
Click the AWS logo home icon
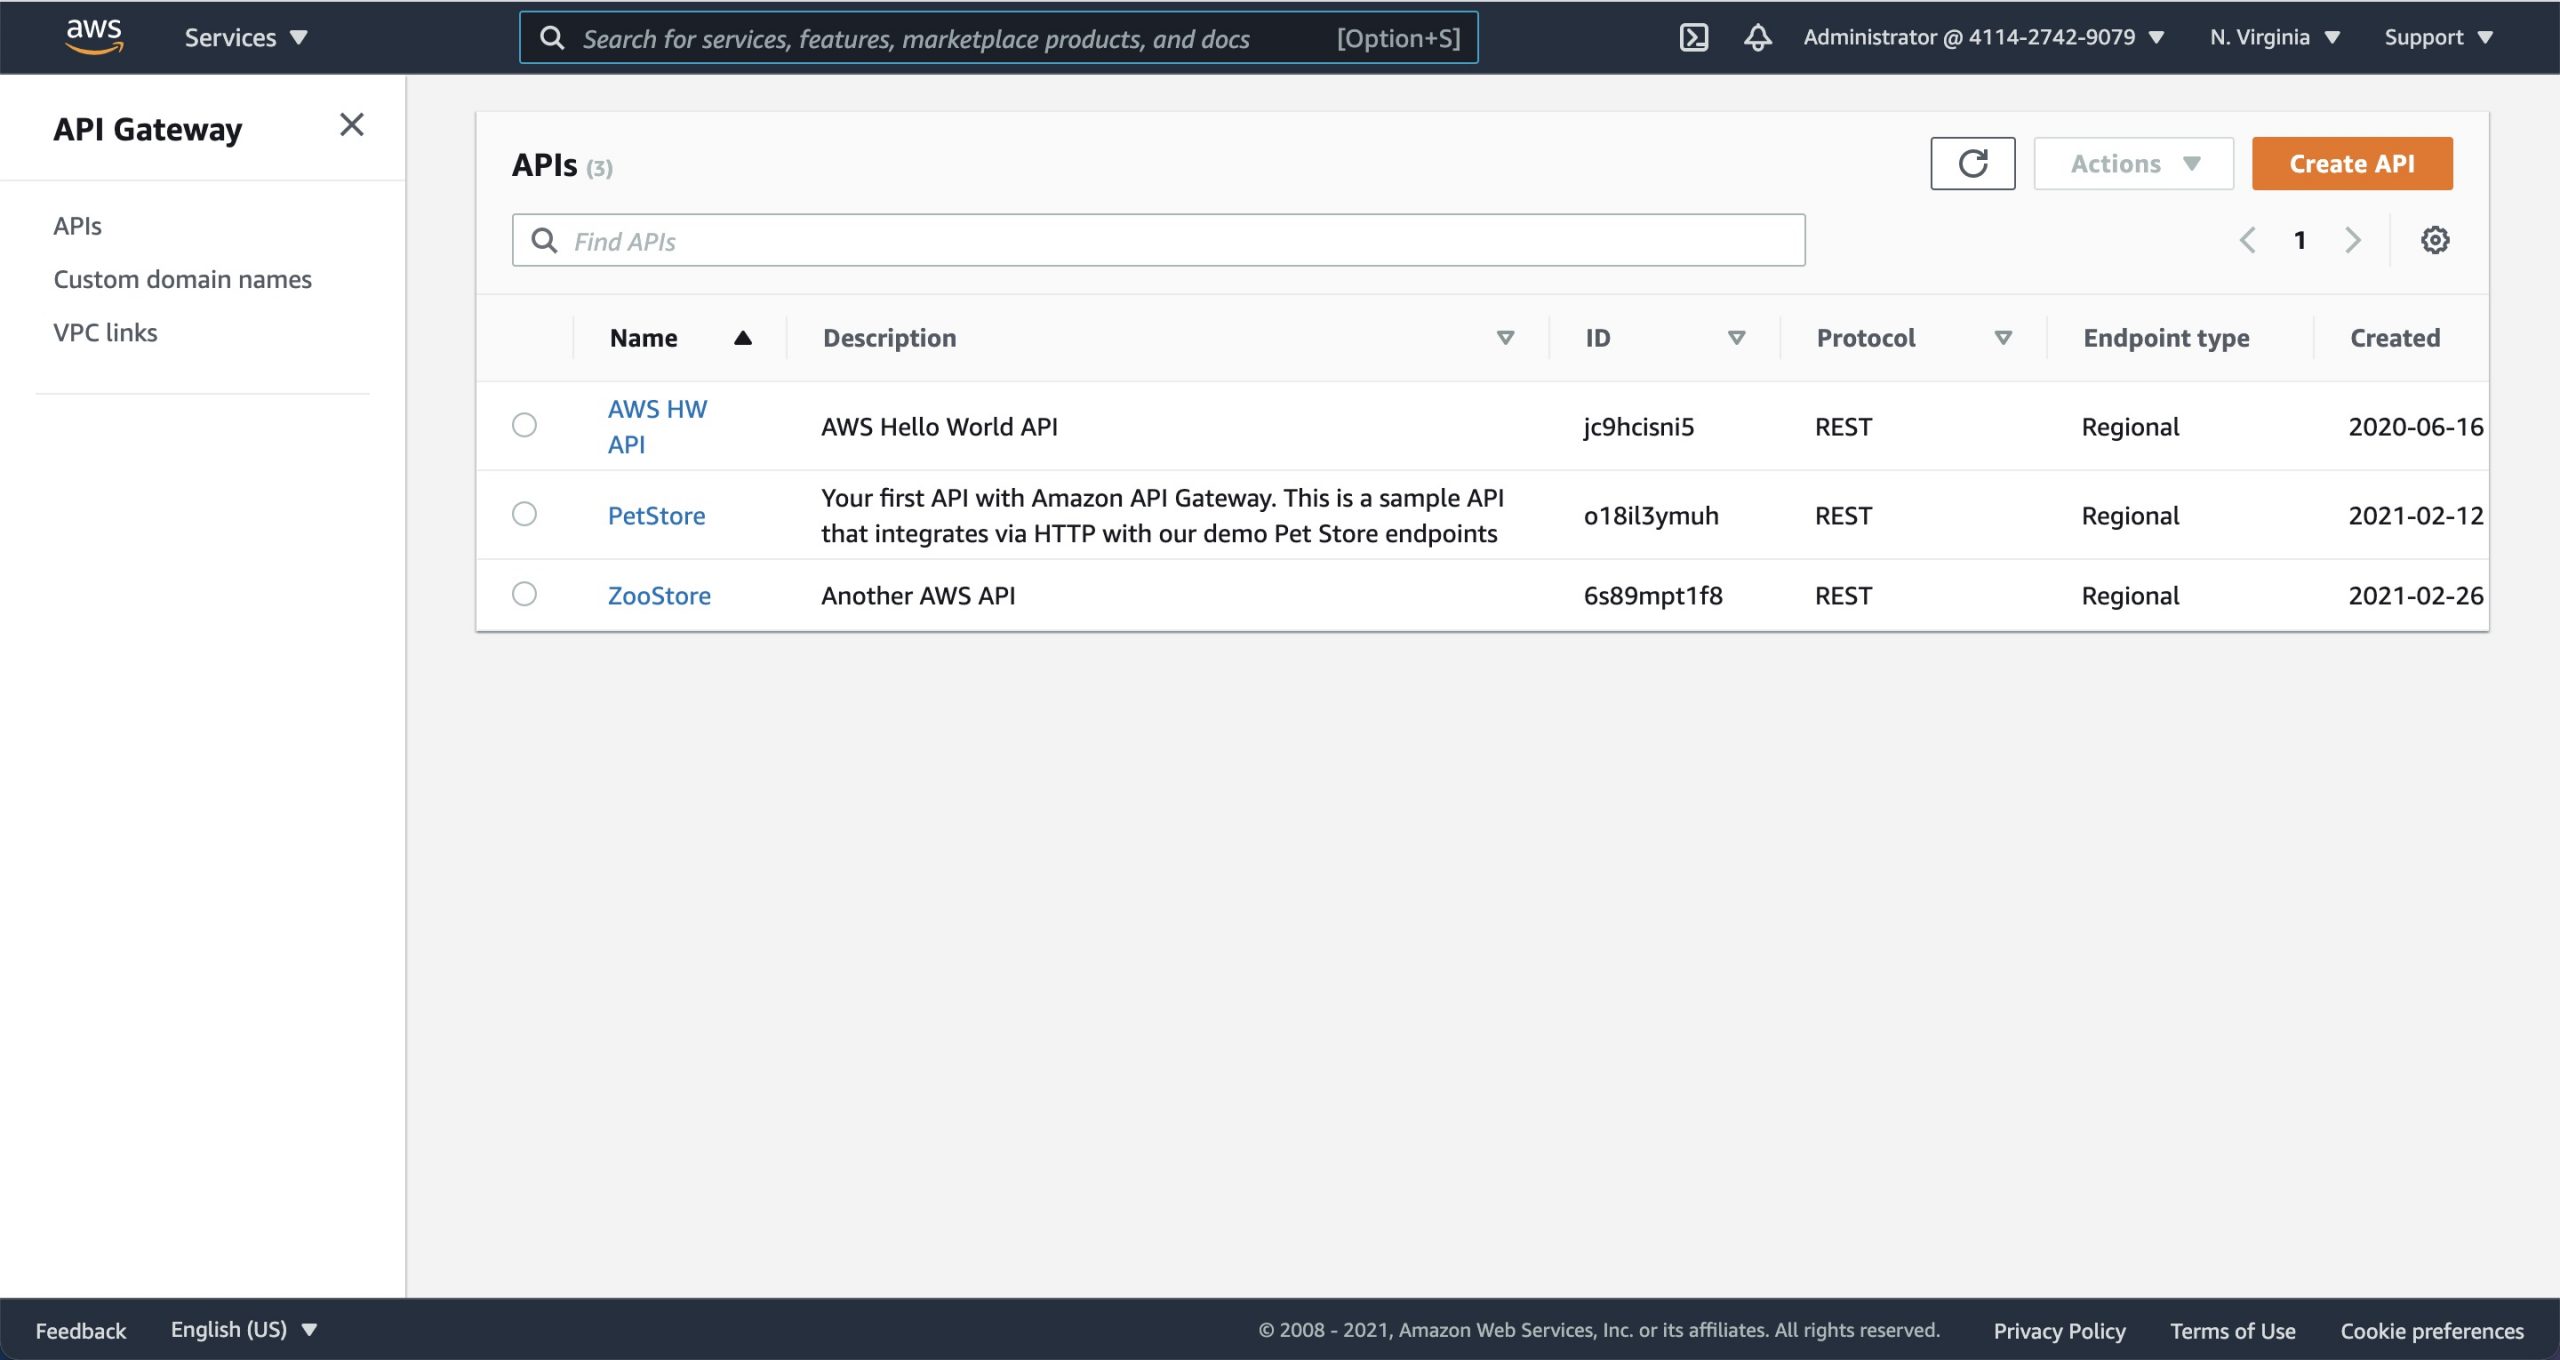94,36
